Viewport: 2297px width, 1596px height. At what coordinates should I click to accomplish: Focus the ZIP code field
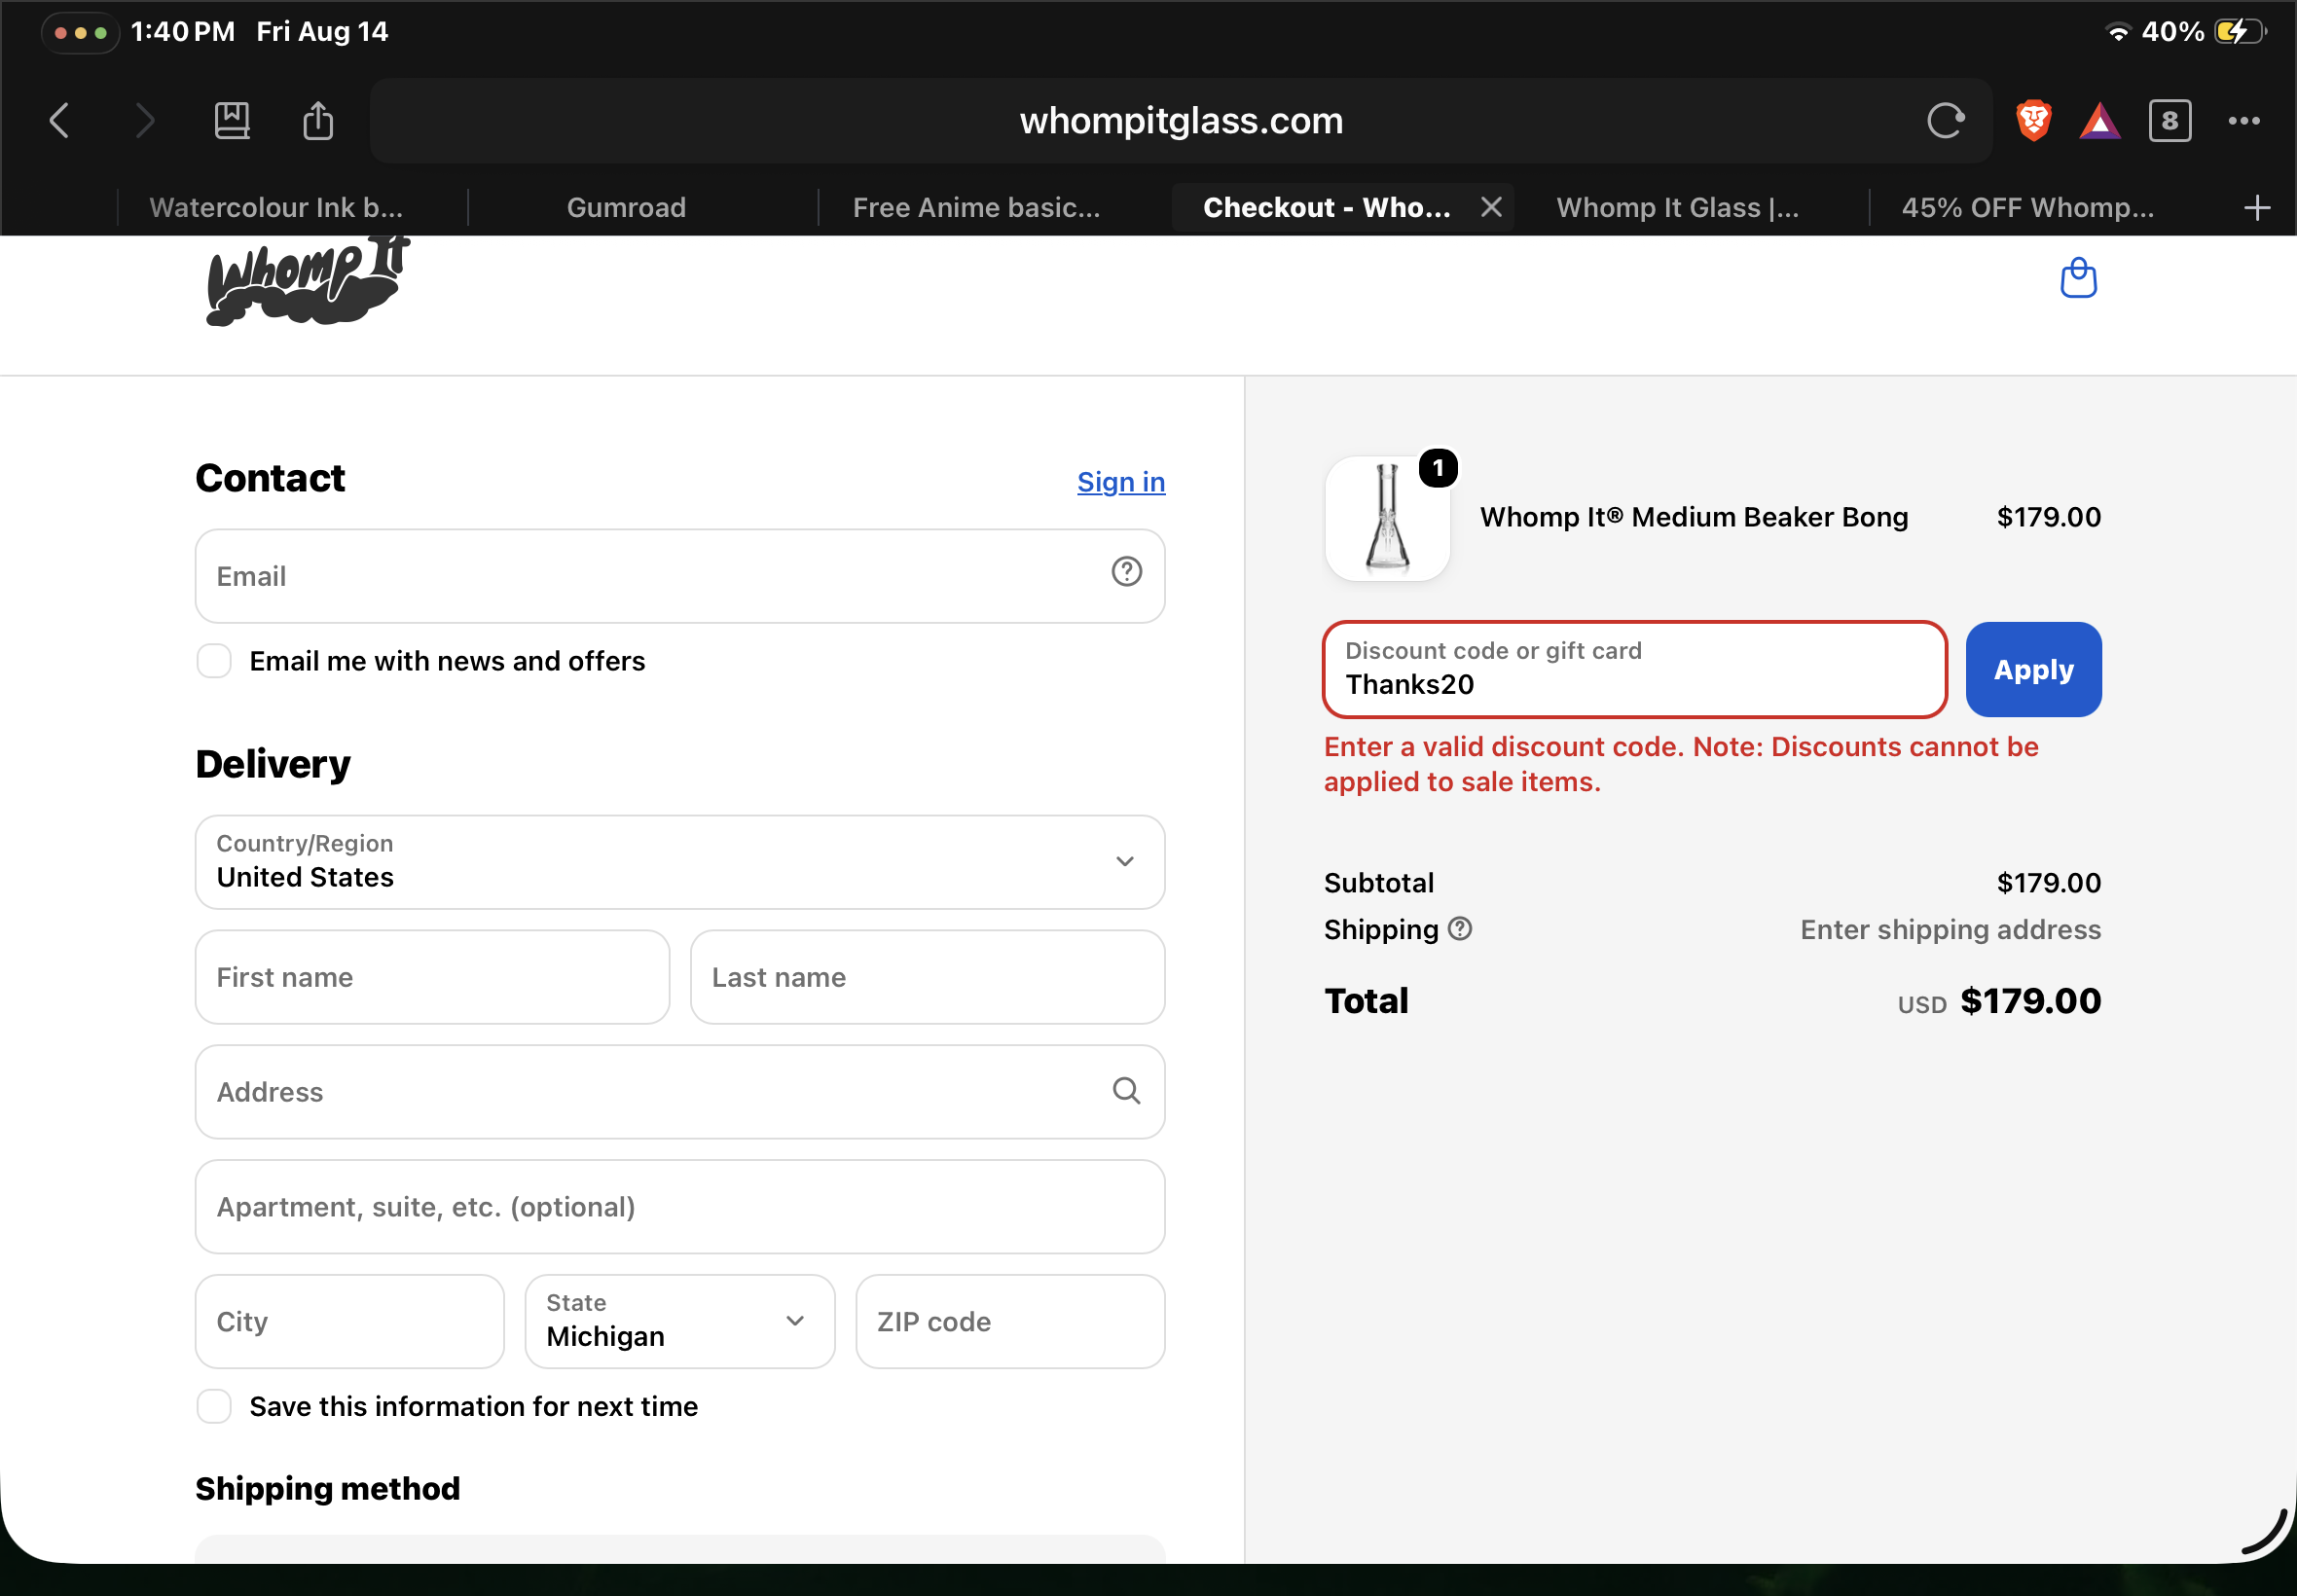[1010, 1321]
